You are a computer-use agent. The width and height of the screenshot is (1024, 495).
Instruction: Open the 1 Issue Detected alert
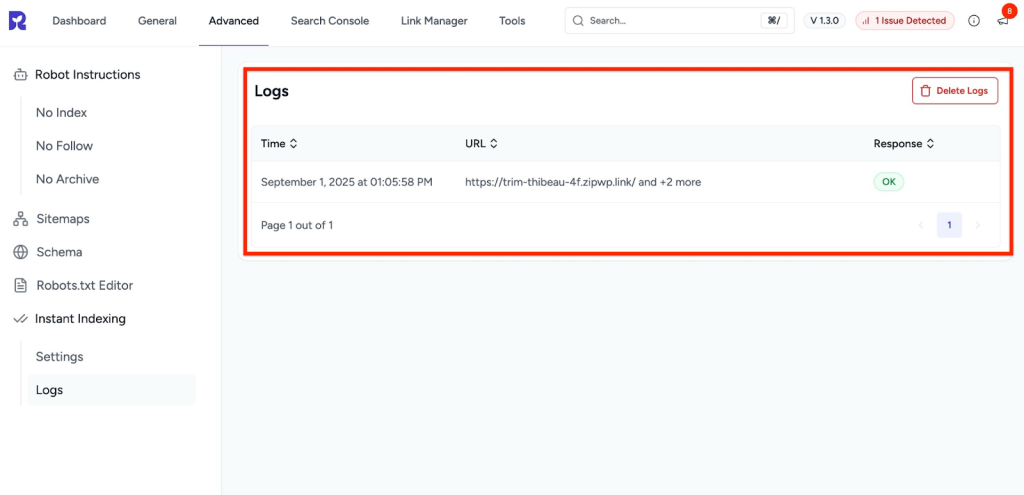[904, 21]
